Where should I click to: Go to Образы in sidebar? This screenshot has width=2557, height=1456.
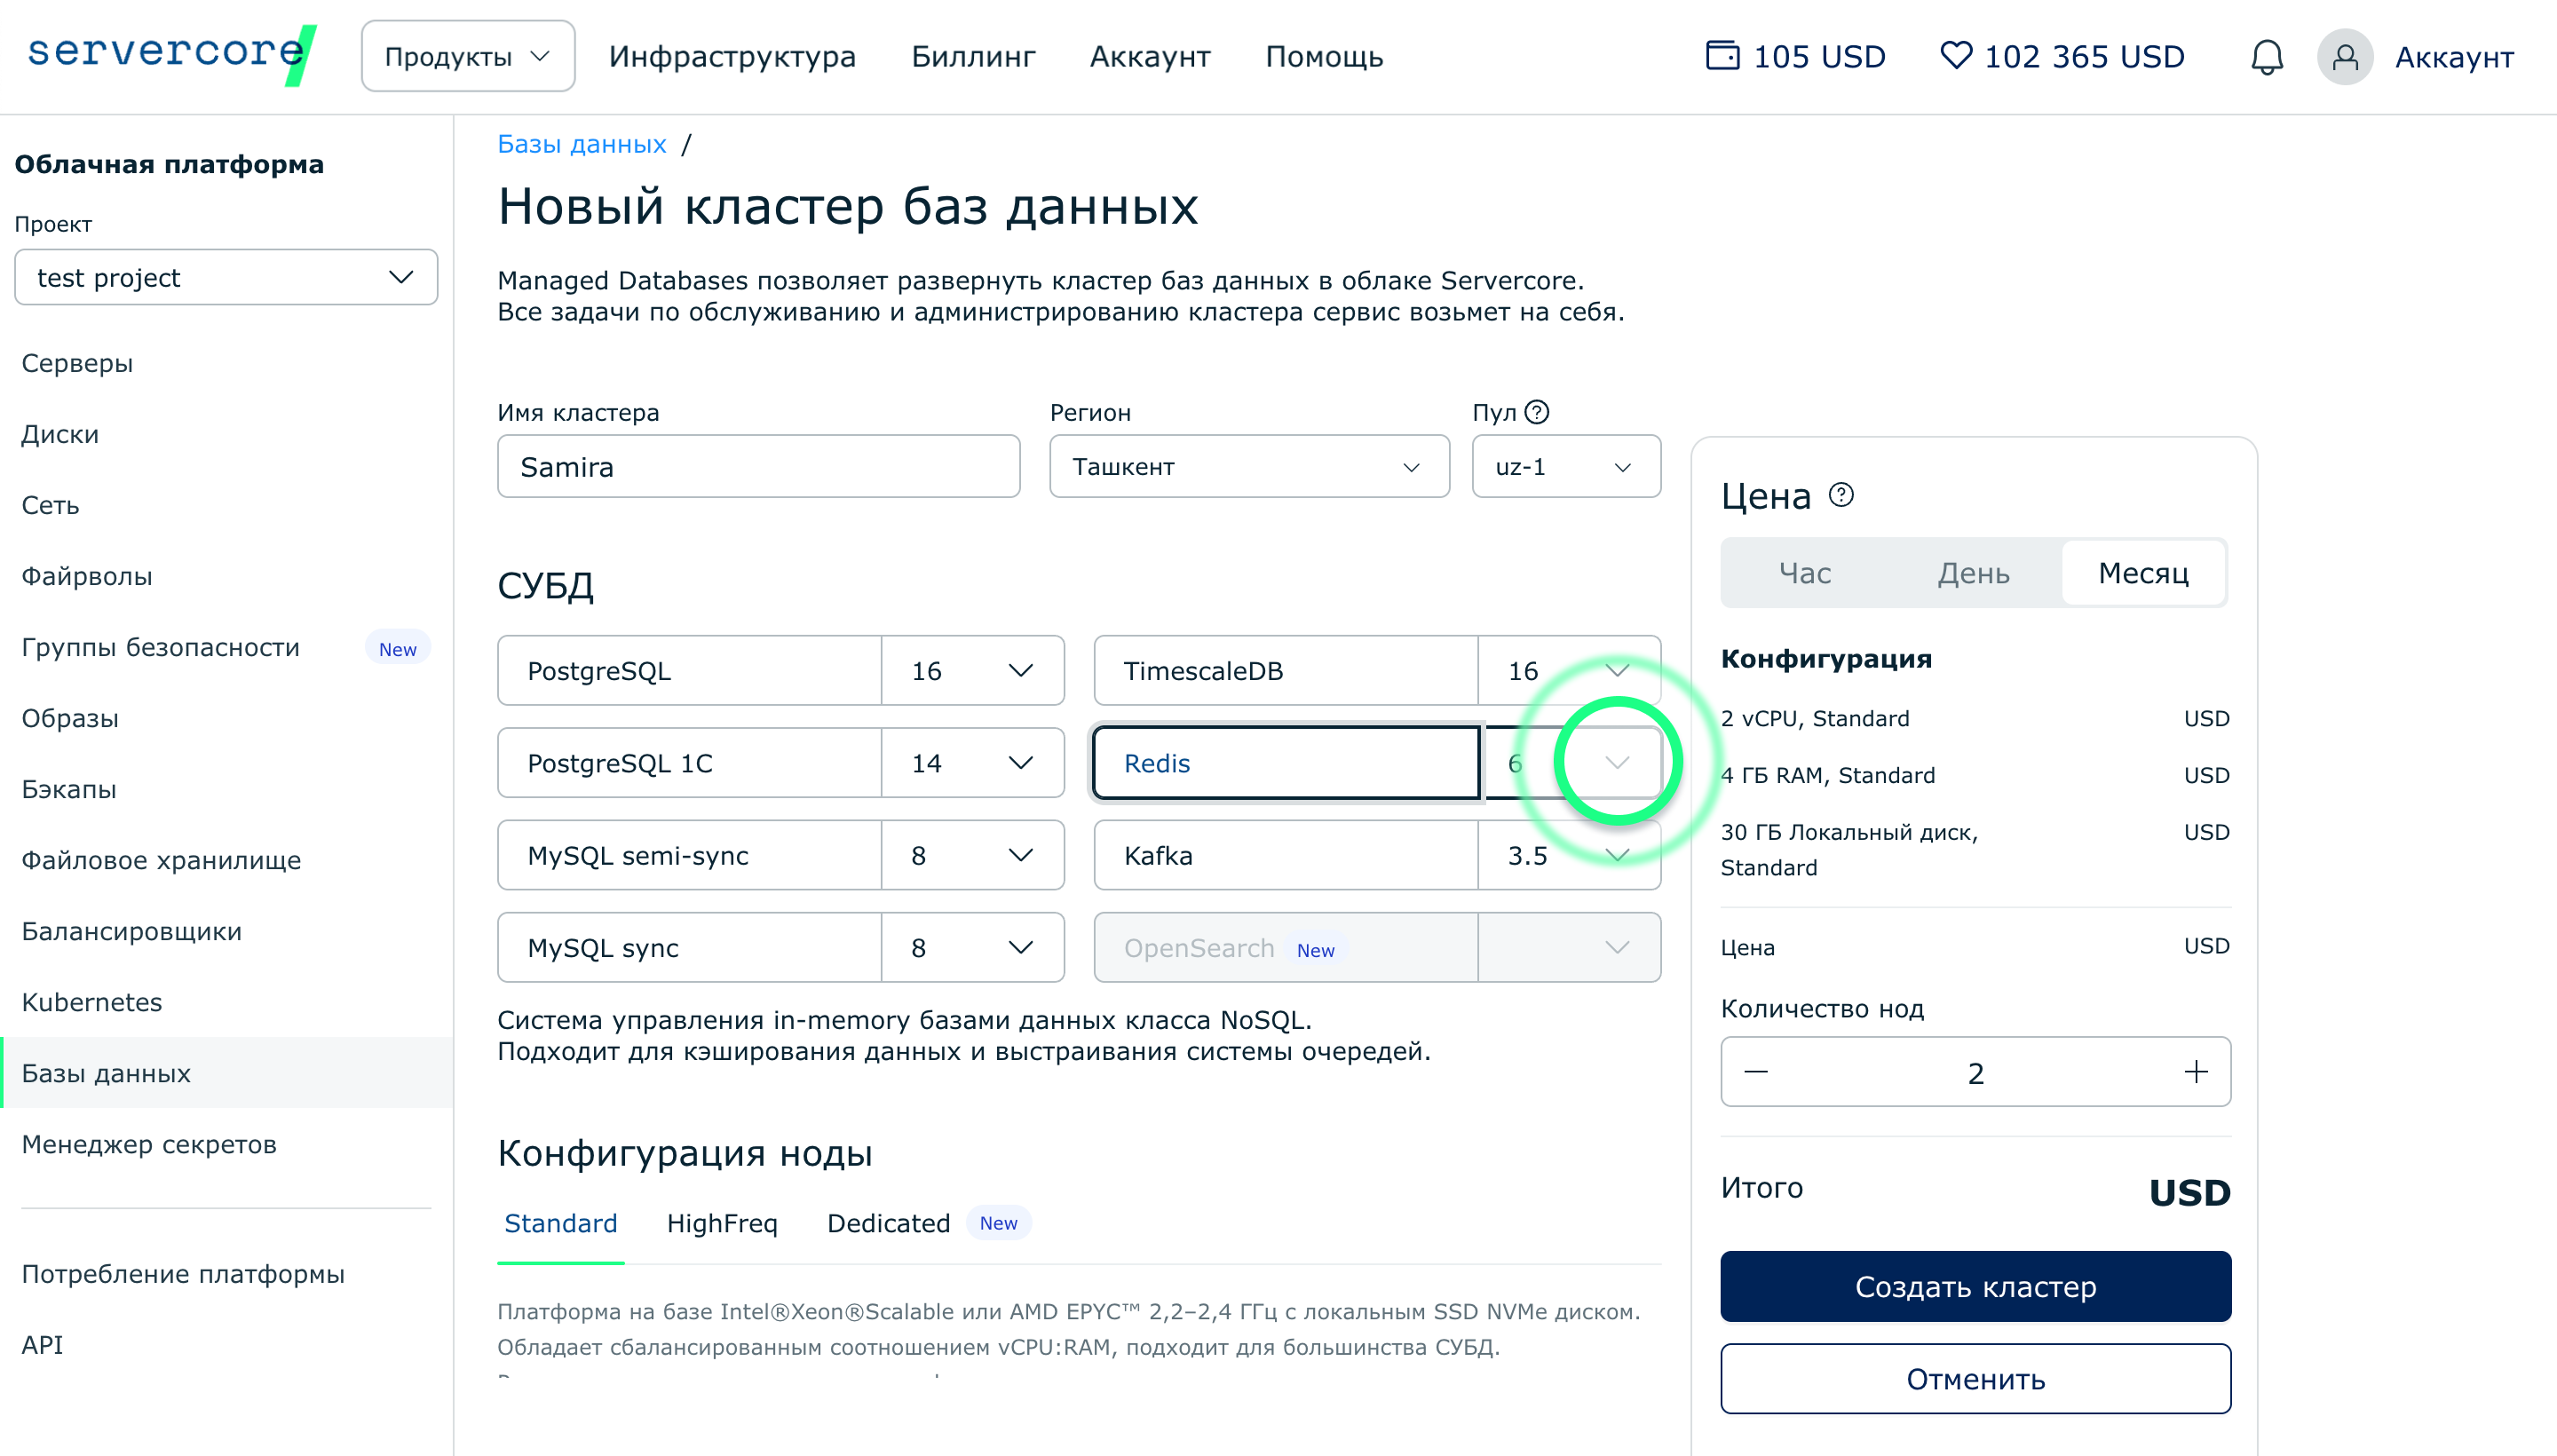coord(70,717)
